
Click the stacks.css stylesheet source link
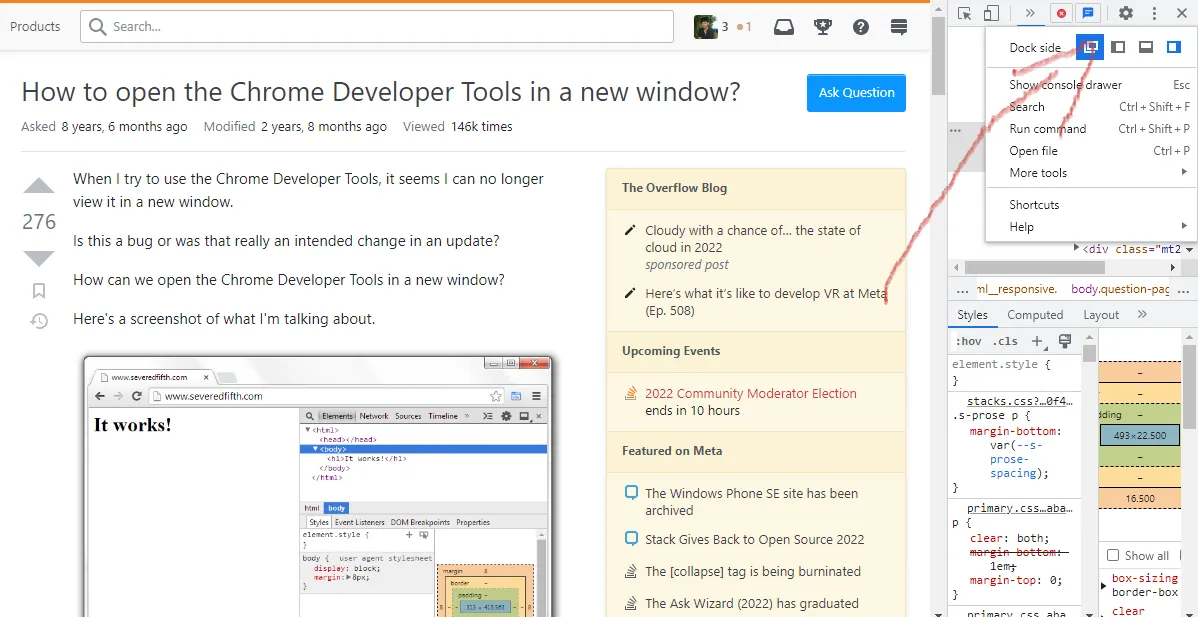[1020, 401]
